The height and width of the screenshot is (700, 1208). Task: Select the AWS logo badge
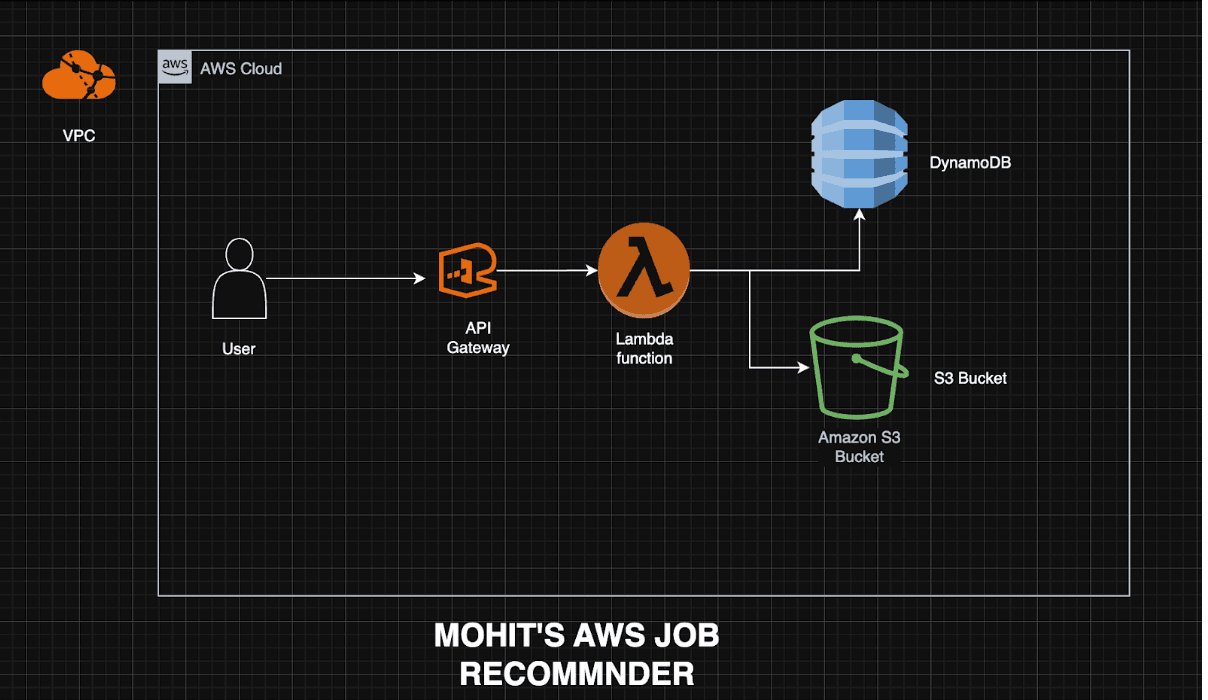pos(175,67)
